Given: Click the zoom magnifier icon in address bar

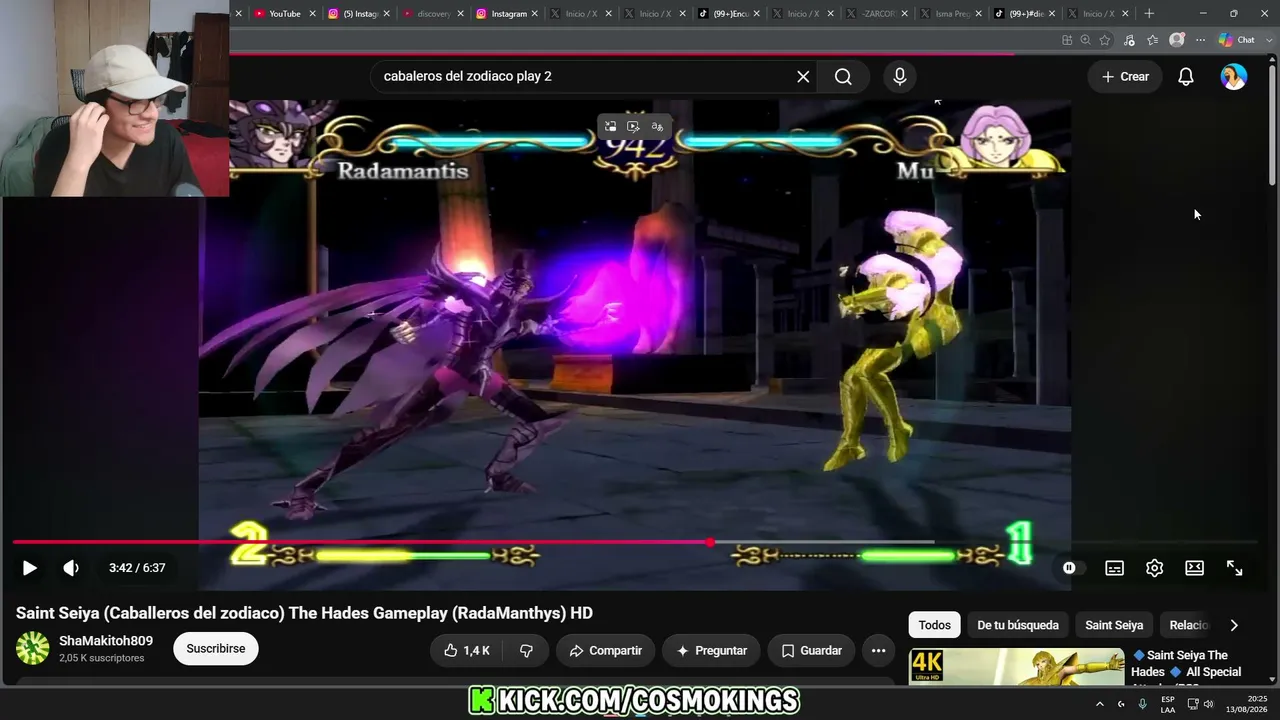Looking at the screenshot, I should point(1085,40).
